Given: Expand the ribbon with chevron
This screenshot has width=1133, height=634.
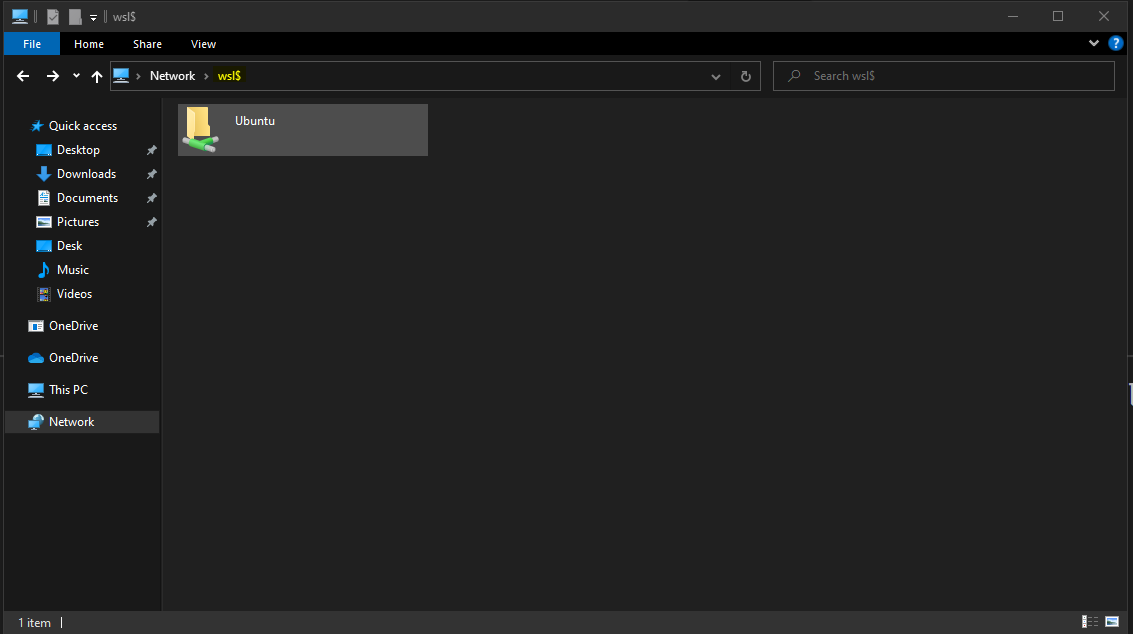Looking at the screenshot, I should click(1093, 43).
